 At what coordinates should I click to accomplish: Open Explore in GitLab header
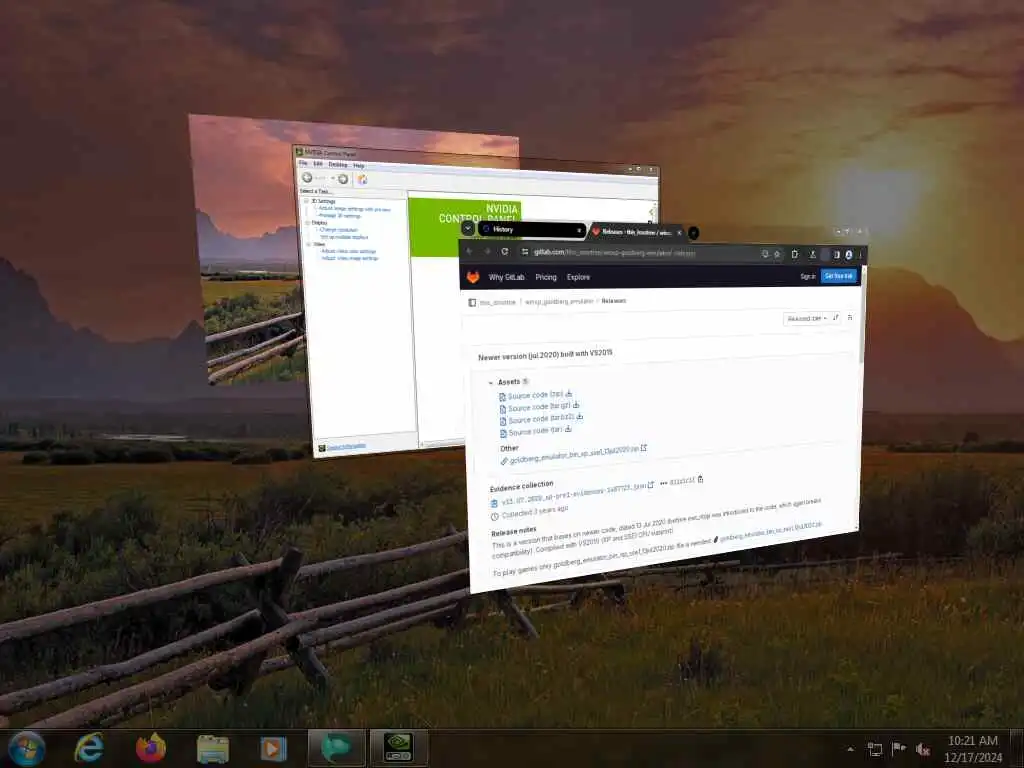pos(578,277)
